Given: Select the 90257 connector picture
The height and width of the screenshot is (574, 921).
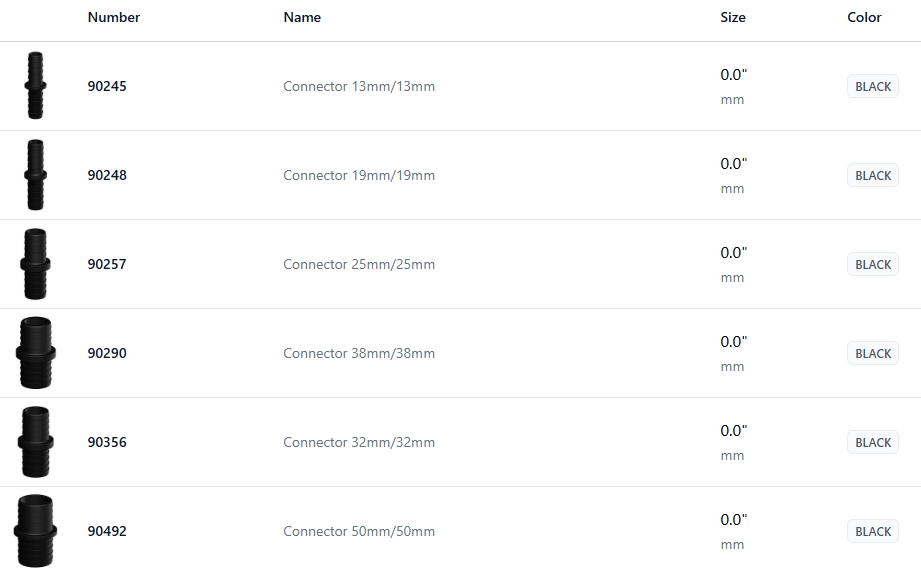Looking at the screenshot, I should [35, 264].
